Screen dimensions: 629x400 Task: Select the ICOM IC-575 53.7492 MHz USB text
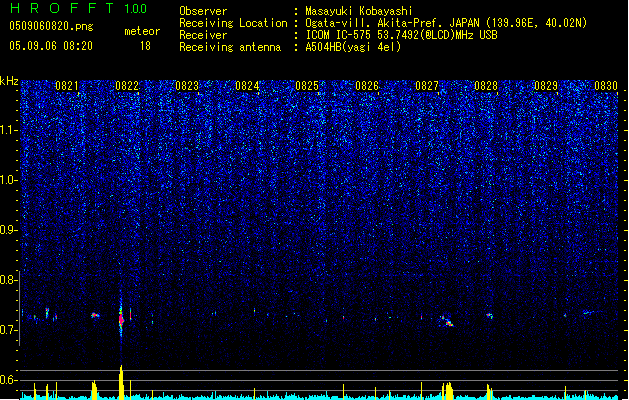click(x=402, y=35)
